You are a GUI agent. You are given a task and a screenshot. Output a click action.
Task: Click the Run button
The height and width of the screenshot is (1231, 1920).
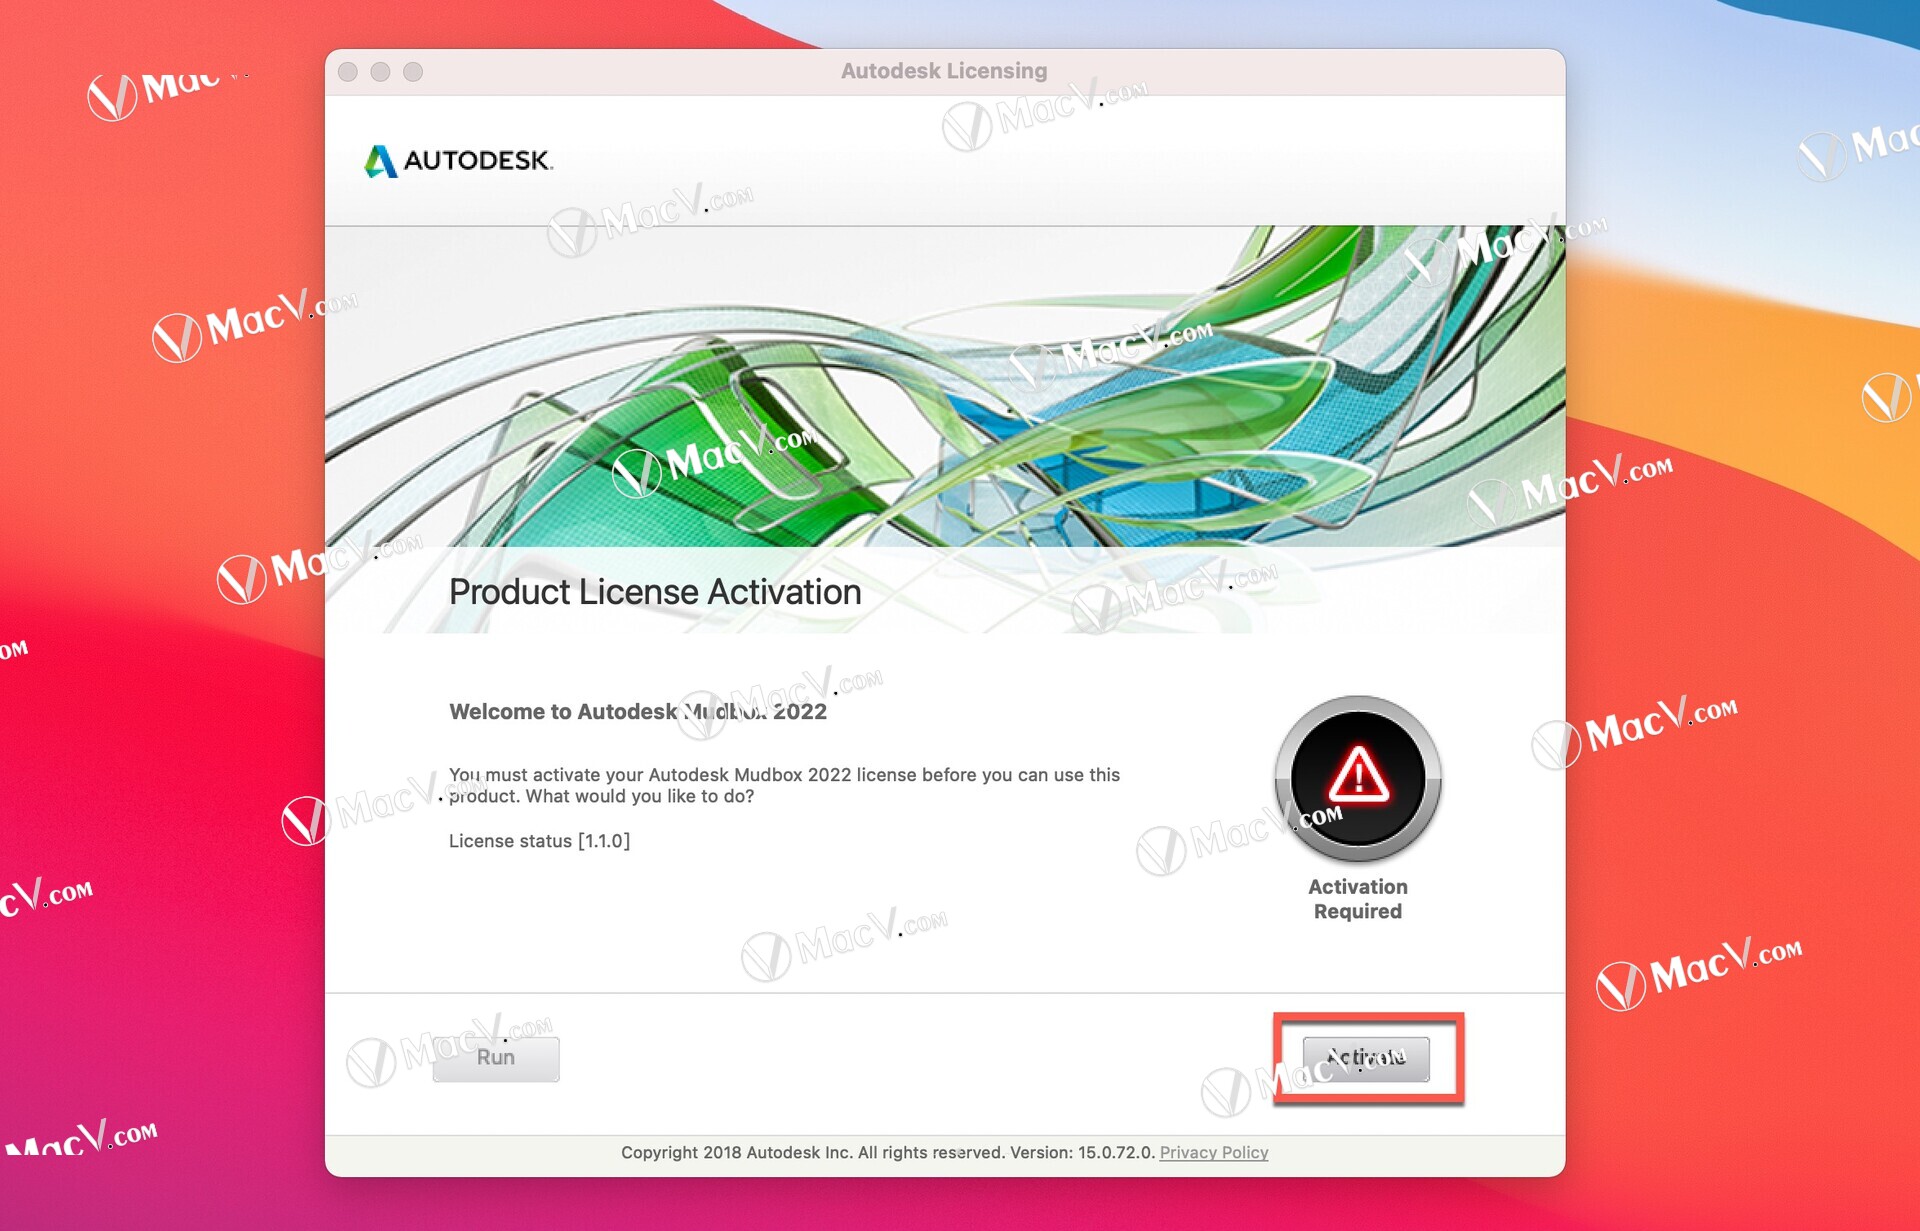click(x=497, y=1060)
